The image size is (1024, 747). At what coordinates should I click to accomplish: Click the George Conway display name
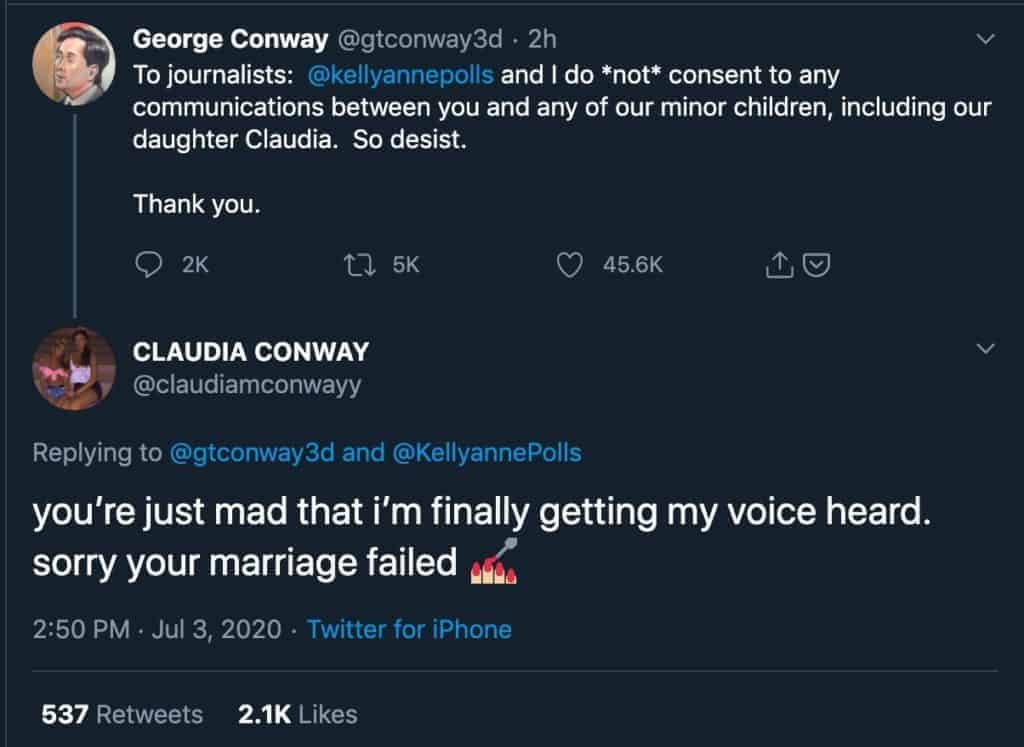(231, 39)
